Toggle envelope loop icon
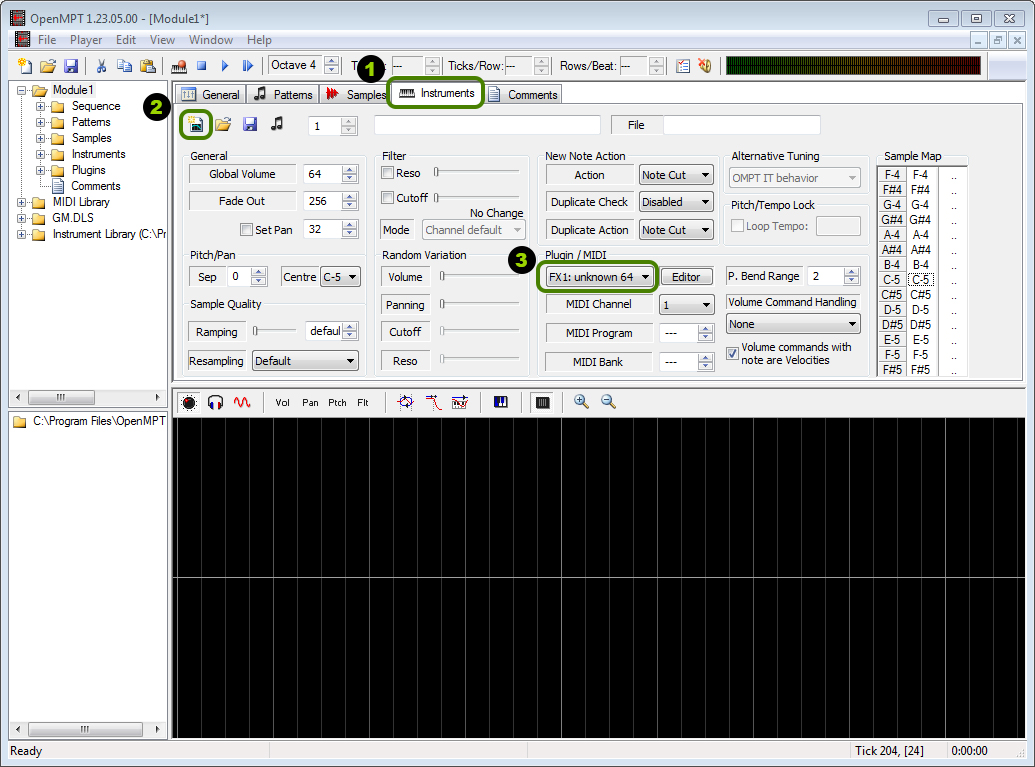Viewport: 1035px width, 767px height. [x=405, y=403]
